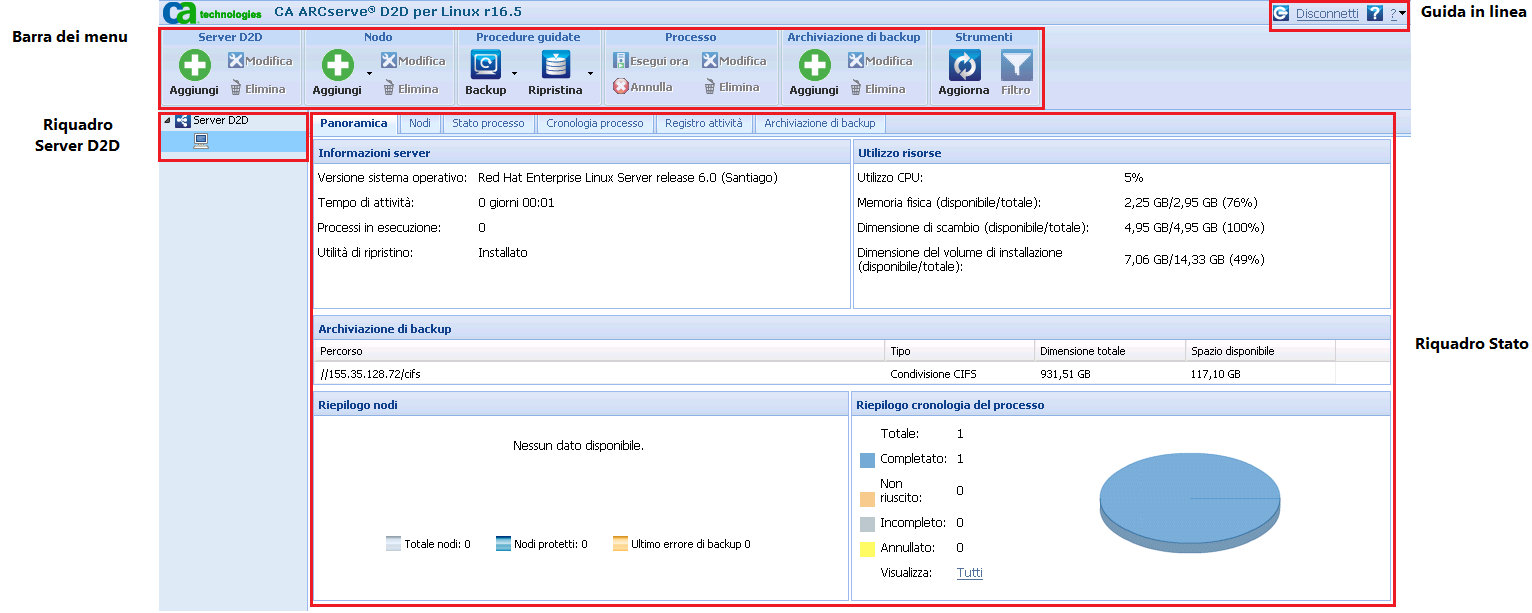Add backup storage with green Aggiungi icon
This screenshot has width=1532, height=613.
pos(814,66)
